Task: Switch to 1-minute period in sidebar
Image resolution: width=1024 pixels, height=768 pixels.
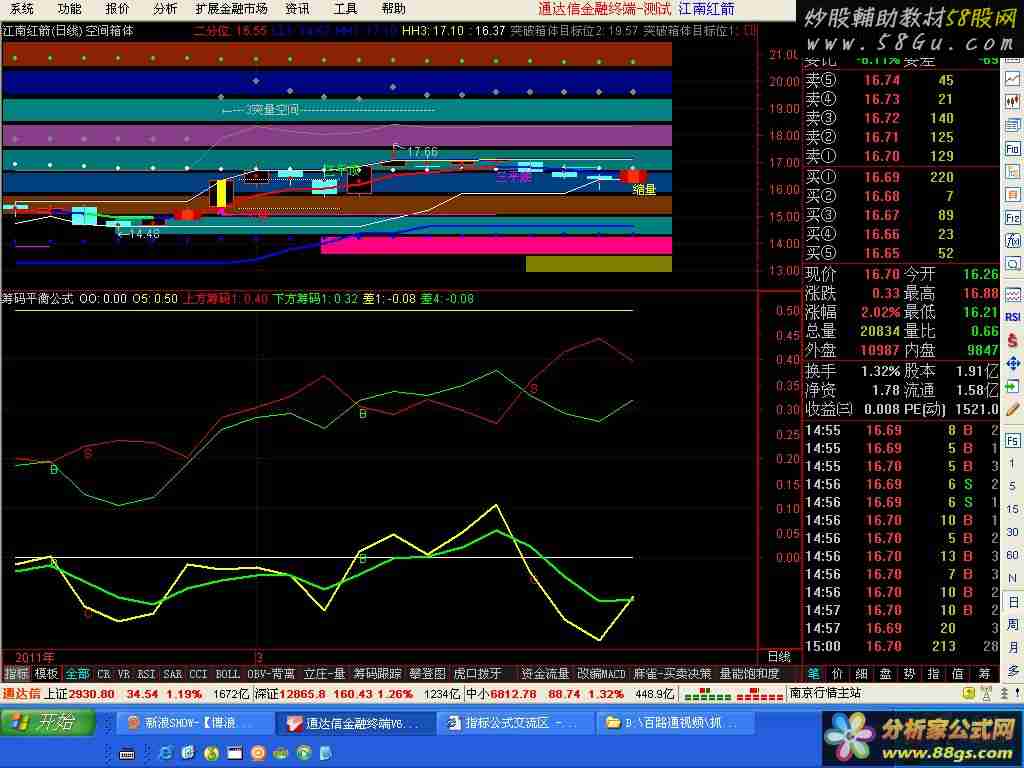Action: [x=1013, y=463]
